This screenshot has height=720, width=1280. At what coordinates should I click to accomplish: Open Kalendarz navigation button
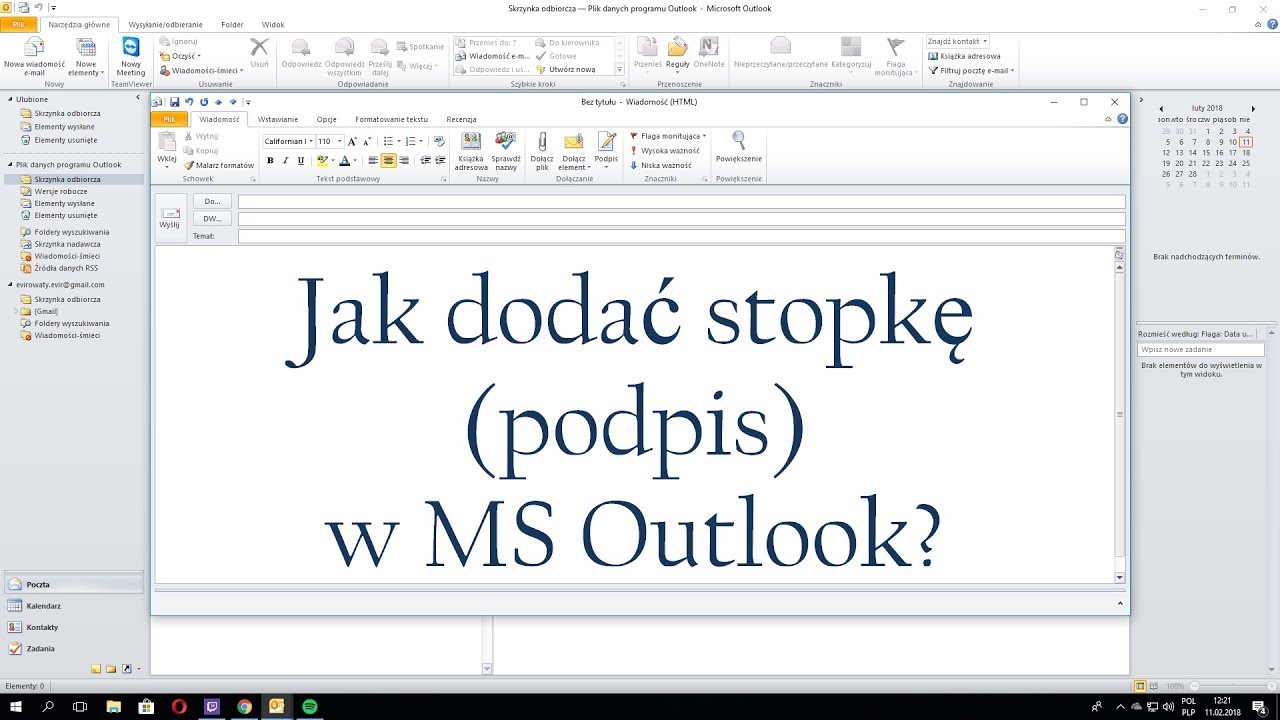[x=72, y=606]
